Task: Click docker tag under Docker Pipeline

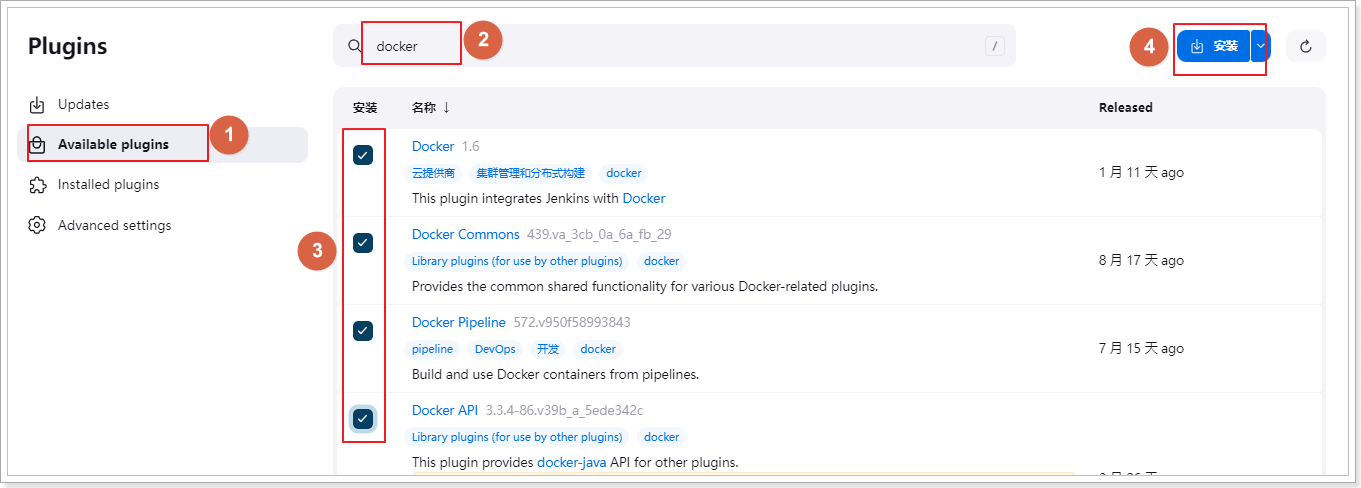Action: (x=598, y=349)
